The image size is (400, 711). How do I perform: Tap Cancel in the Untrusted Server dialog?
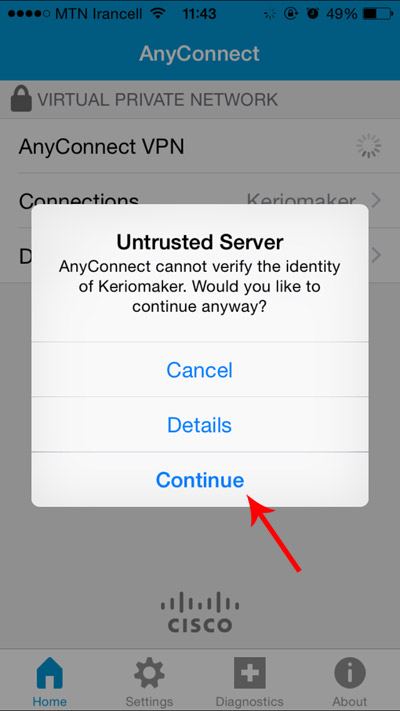coord(200,370)
